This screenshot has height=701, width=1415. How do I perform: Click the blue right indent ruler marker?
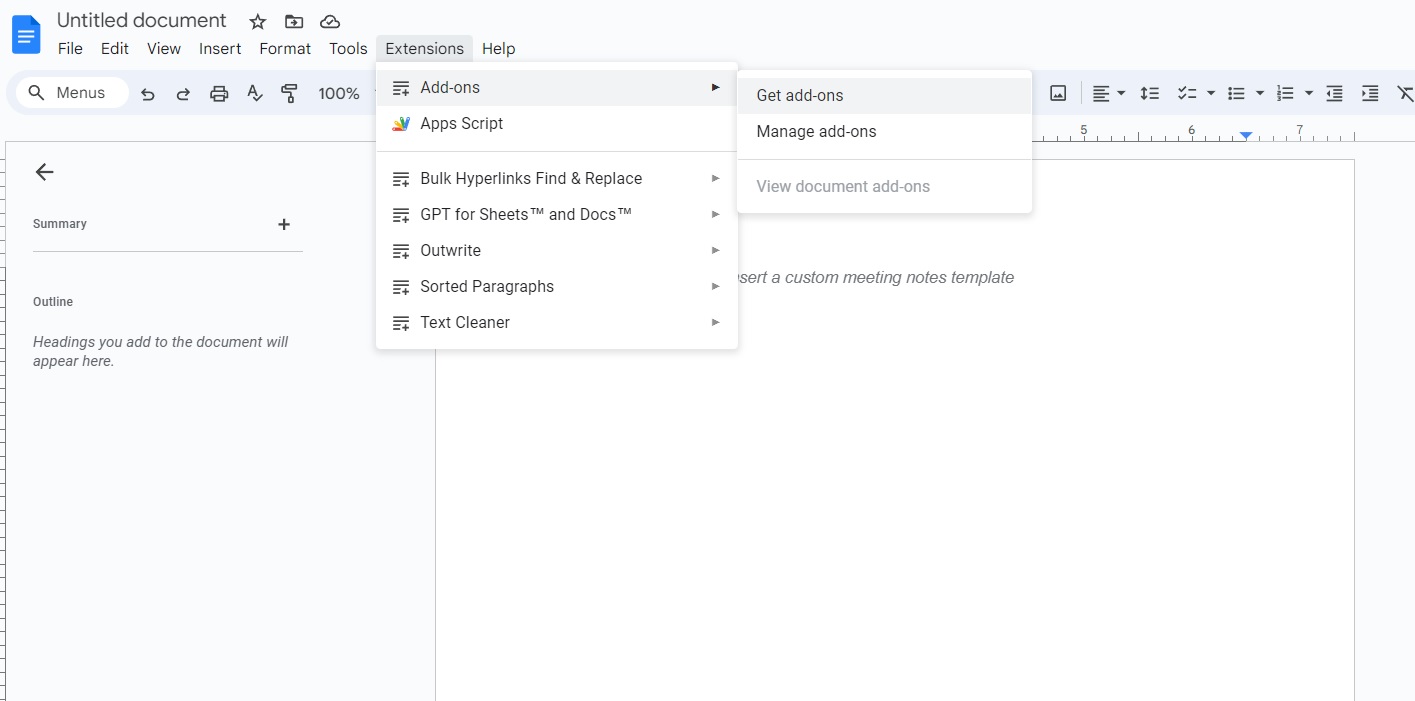(x=1246, y=135)
